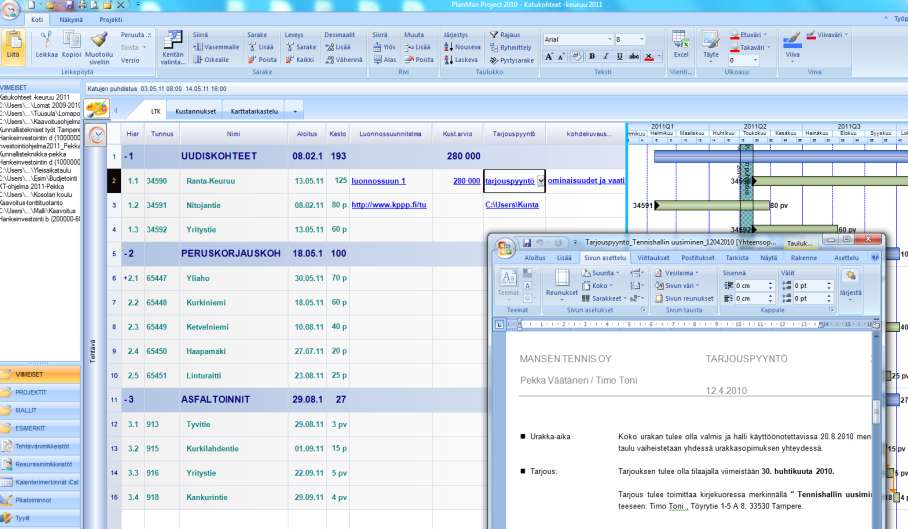908x529 pixels.
Task: Click the save icon in Word title bar
Action: pos(527,243)
